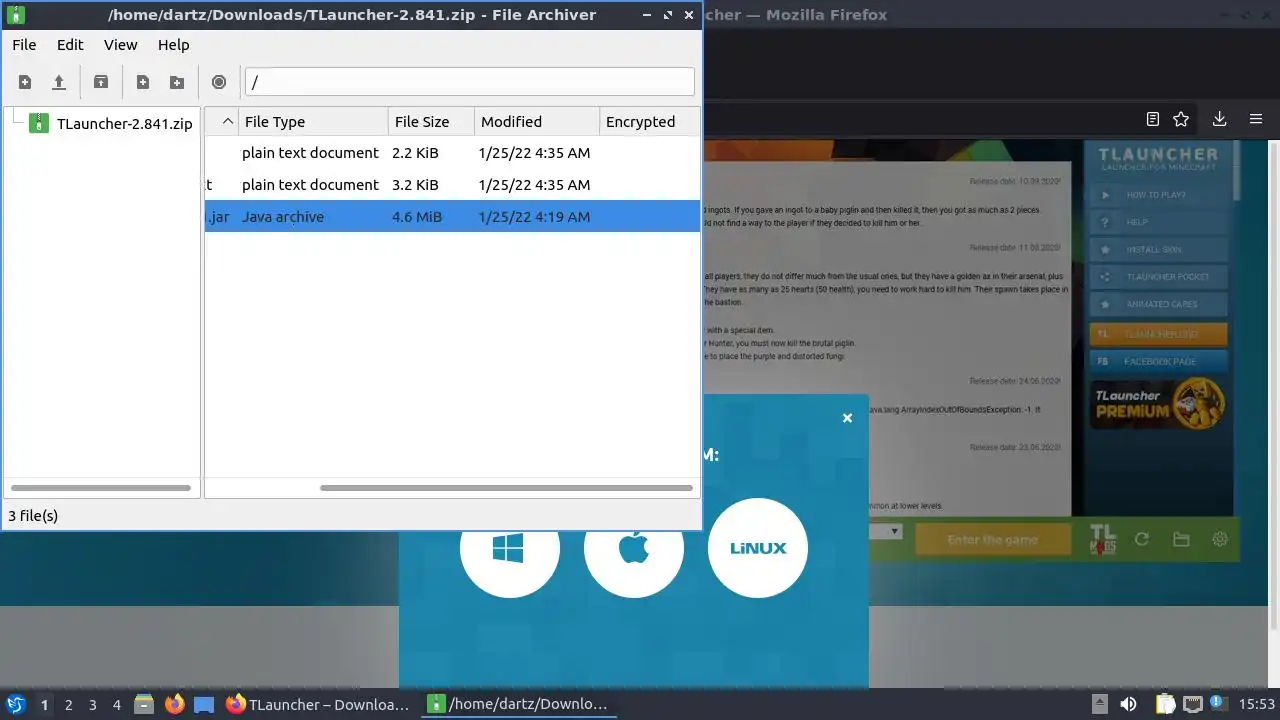Open the network tray icon
Viewport: 1280px width, 720px height.
1192,704
